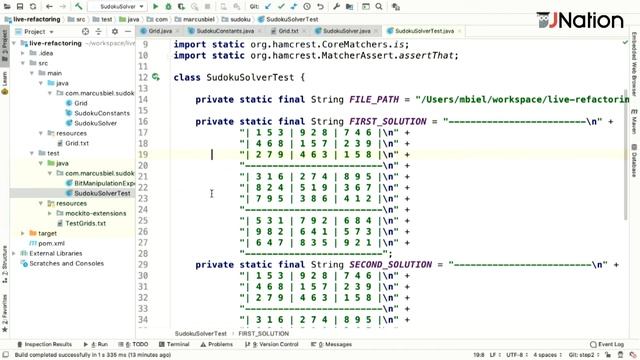Image resolution: width=640 pixels, height=360 pixels.
Task: Navigate forward with the right arrow
Action: [62, 7]
